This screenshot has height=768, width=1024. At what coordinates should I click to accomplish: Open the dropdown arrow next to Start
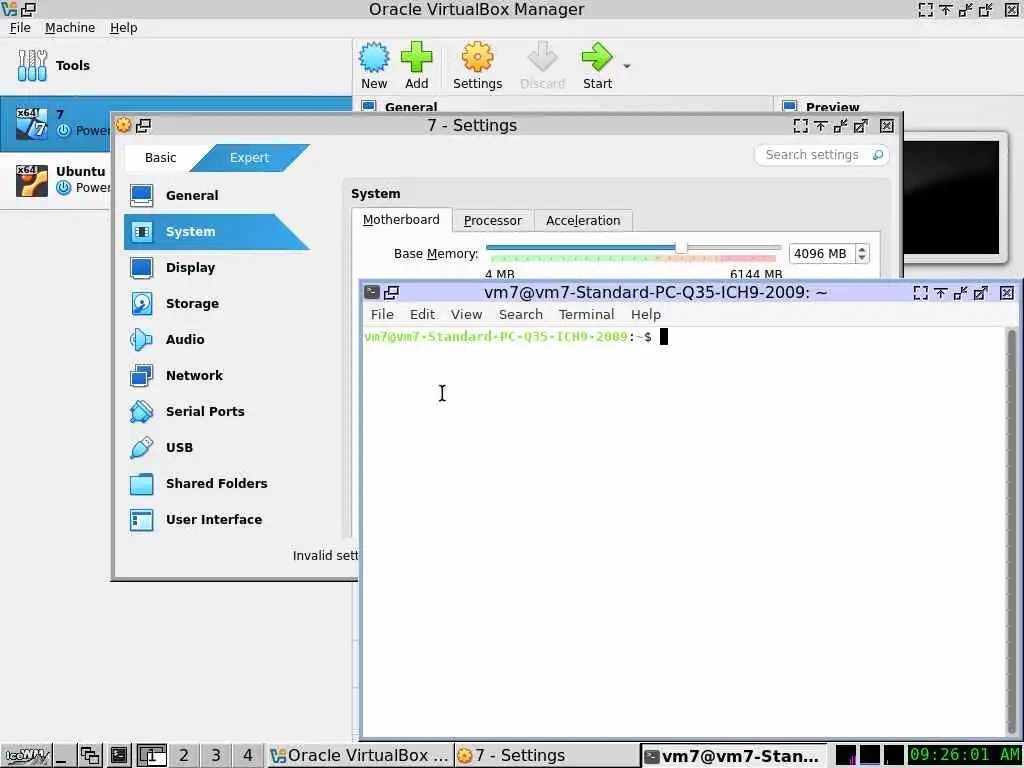627,66
